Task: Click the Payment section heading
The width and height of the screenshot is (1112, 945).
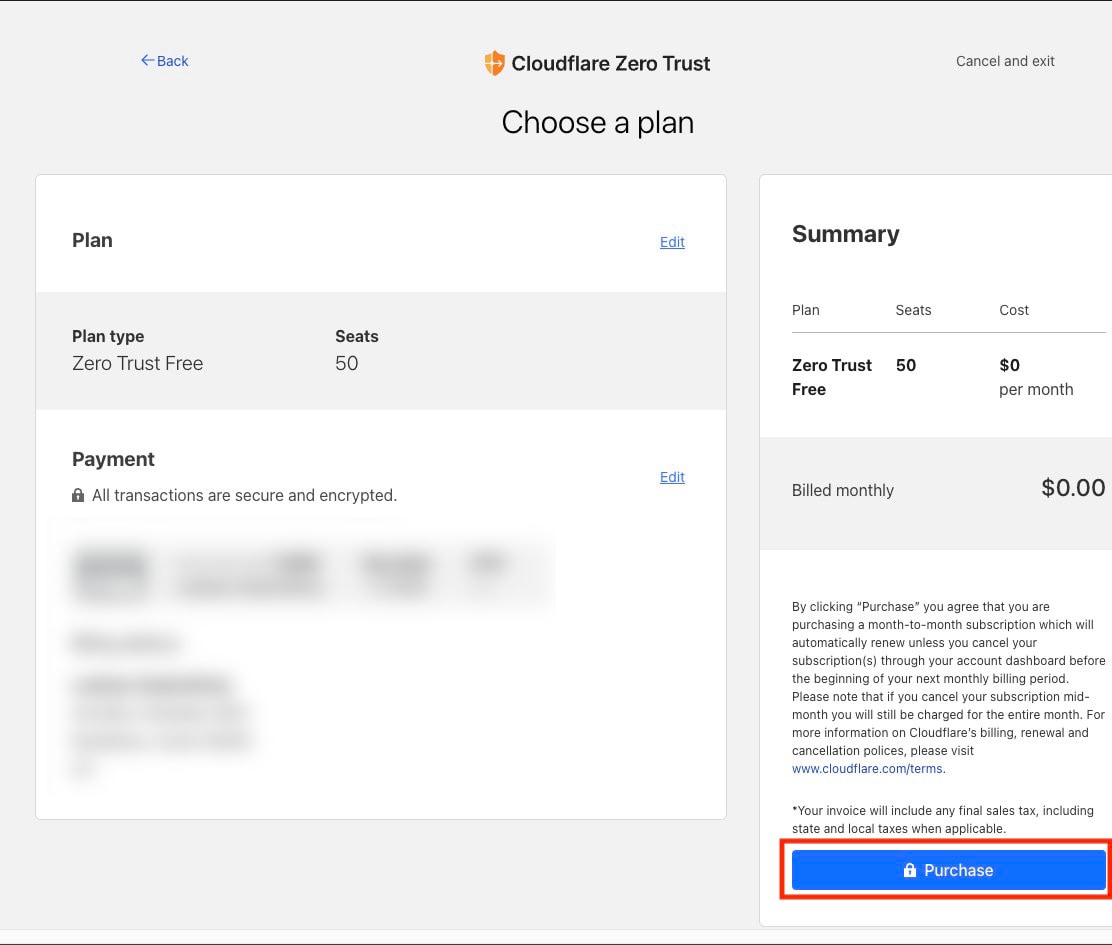Action: pos(113,459)
